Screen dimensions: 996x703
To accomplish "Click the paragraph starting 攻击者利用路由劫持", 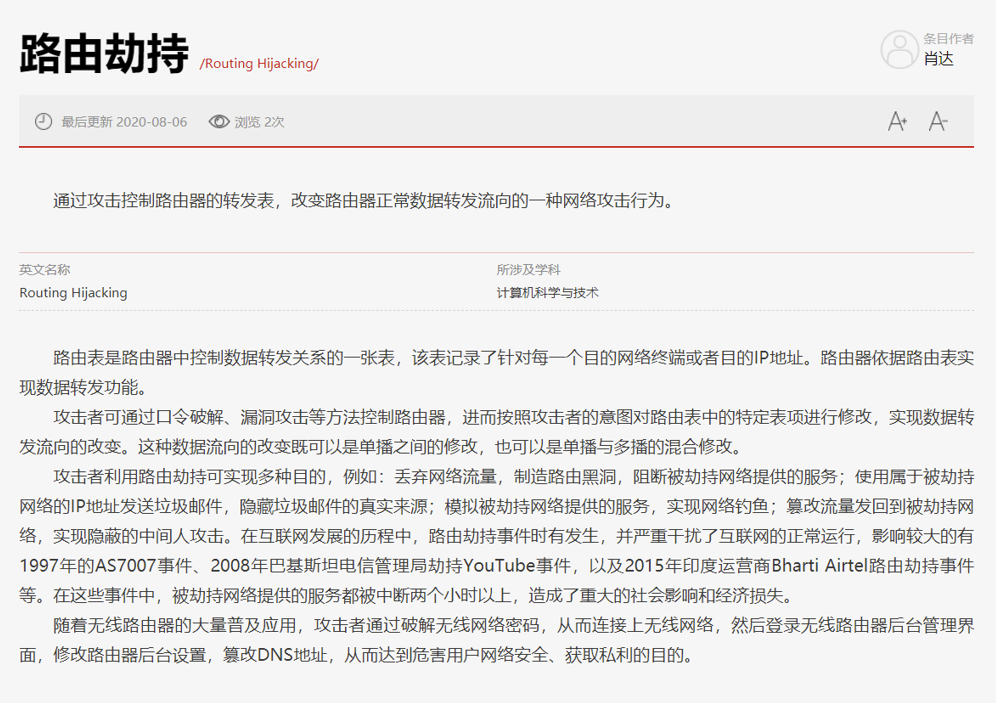I will [497, 536].
